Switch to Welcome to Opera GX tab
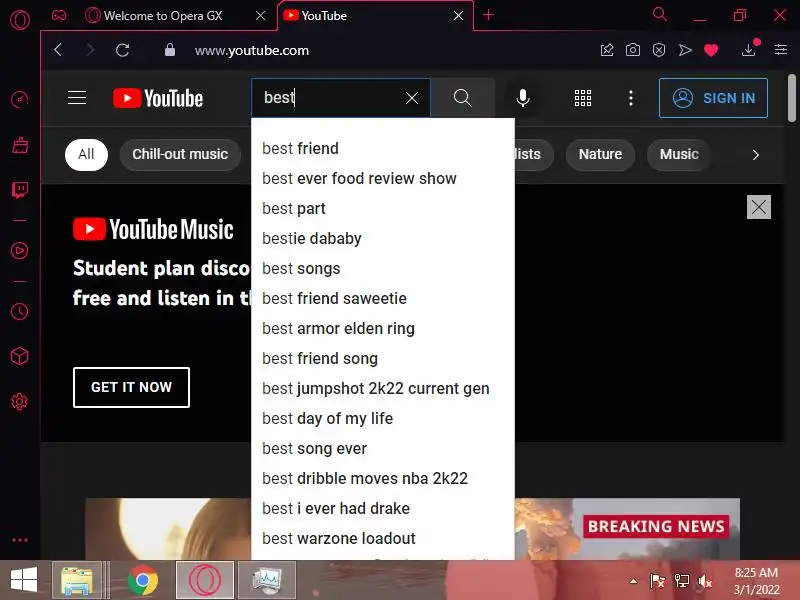The image size is (800, 600). coord(163,16)
